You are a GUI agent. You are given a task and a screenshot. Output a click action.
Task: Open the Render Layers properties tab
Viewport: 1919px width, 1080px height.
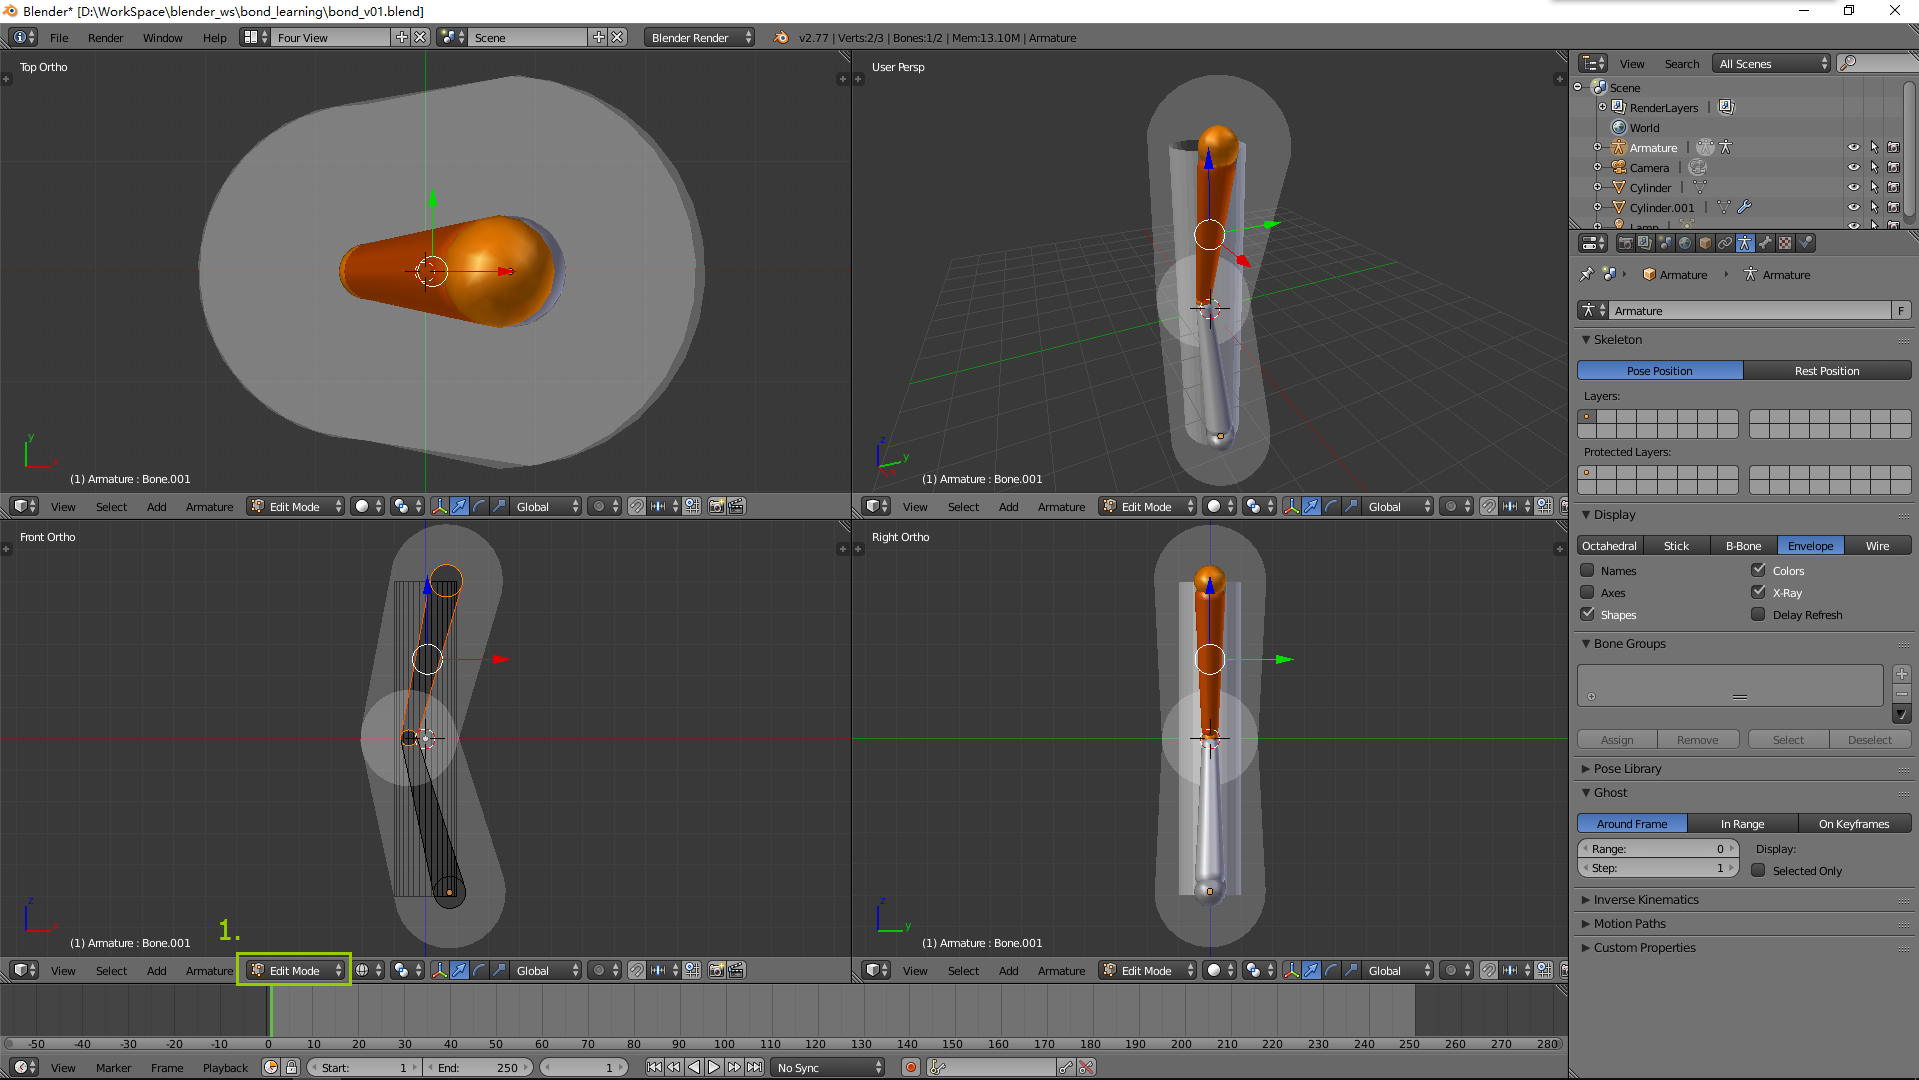[x=1645, y=243]
